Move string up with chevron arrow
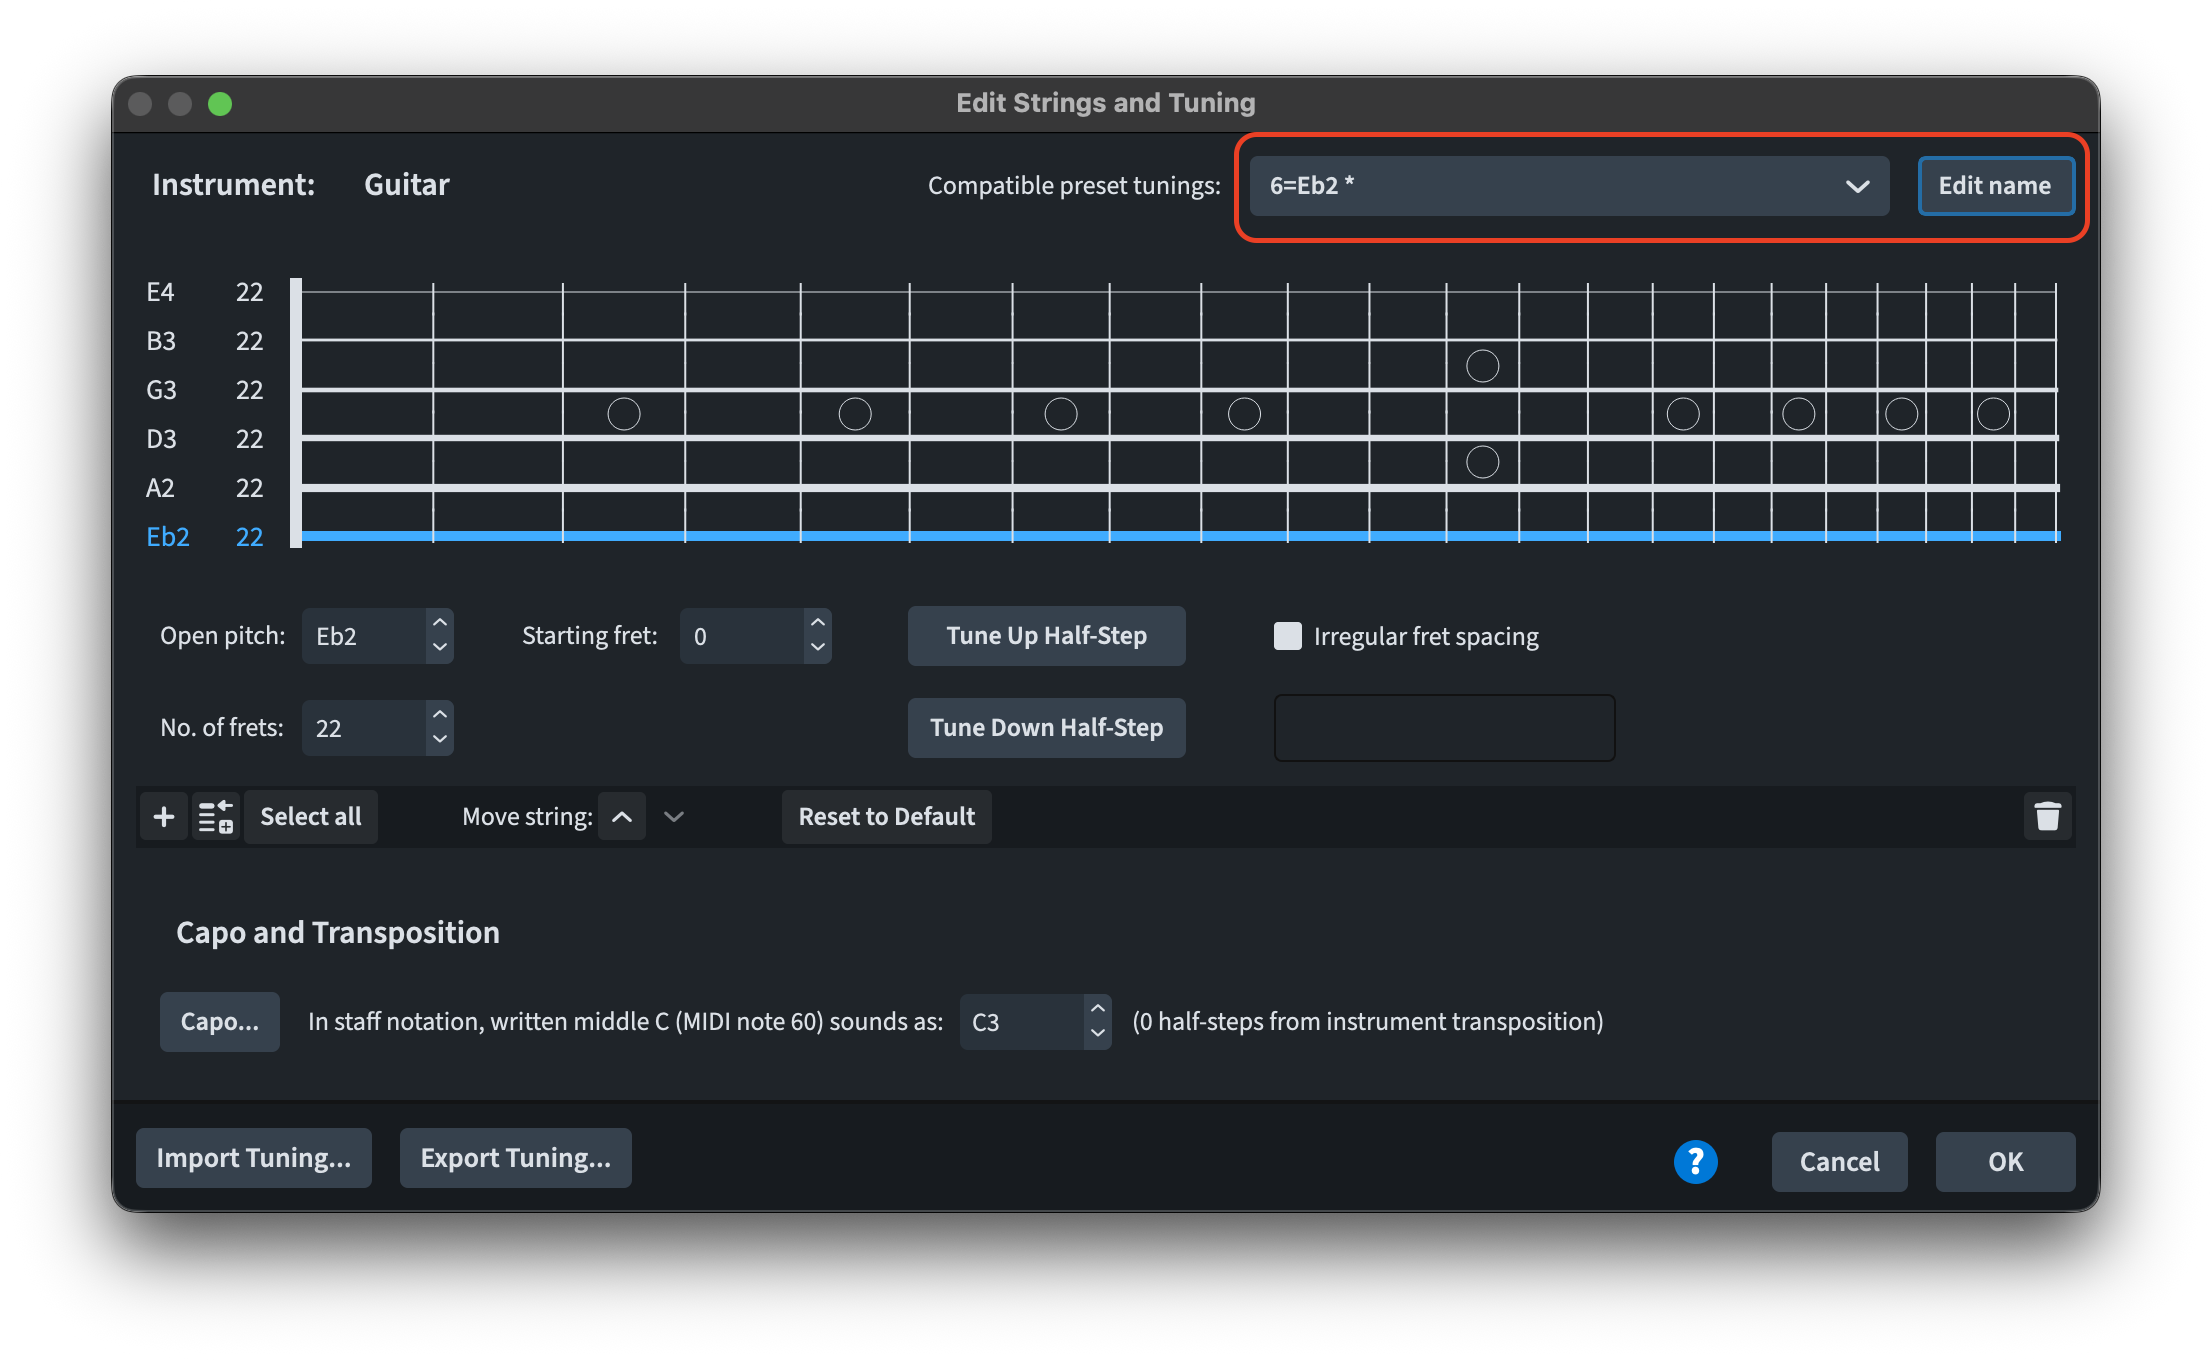Screen dimensions: 2212x1360 622,817
